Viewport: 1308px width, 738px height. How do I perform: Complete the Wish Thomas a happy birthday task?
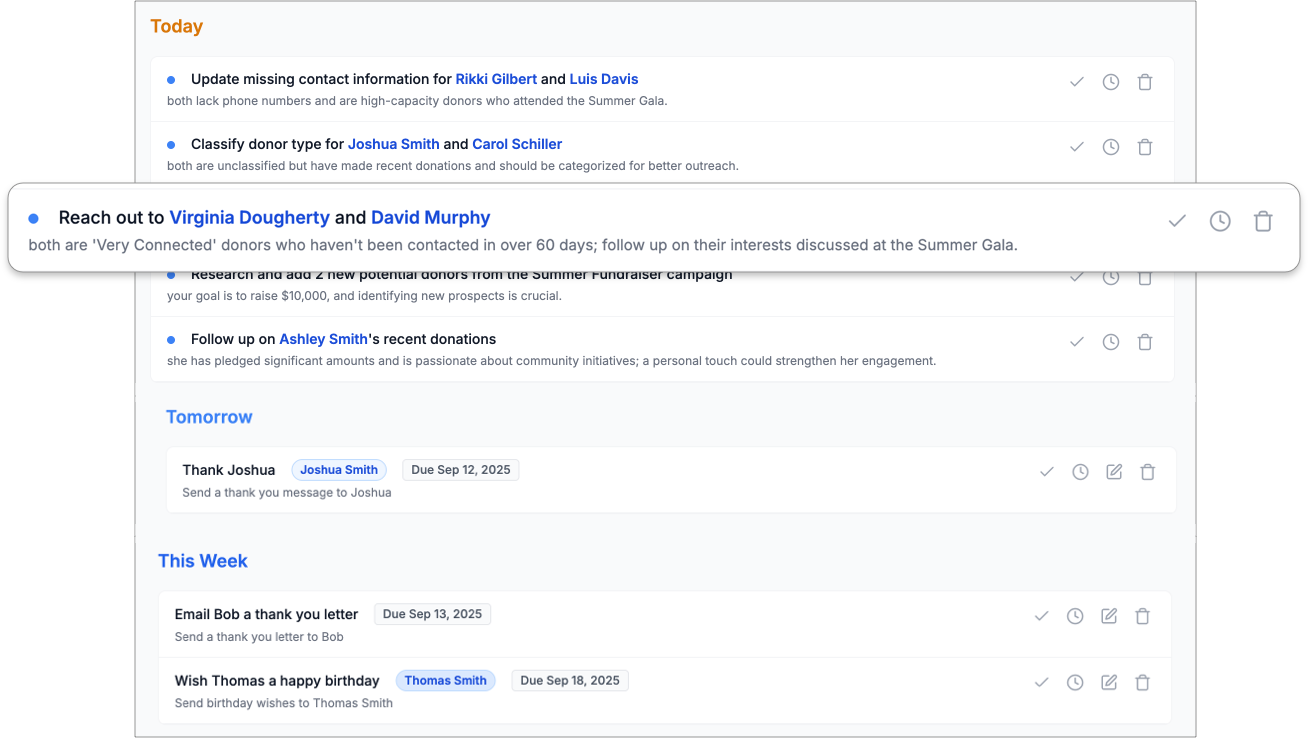point(1041,682)
